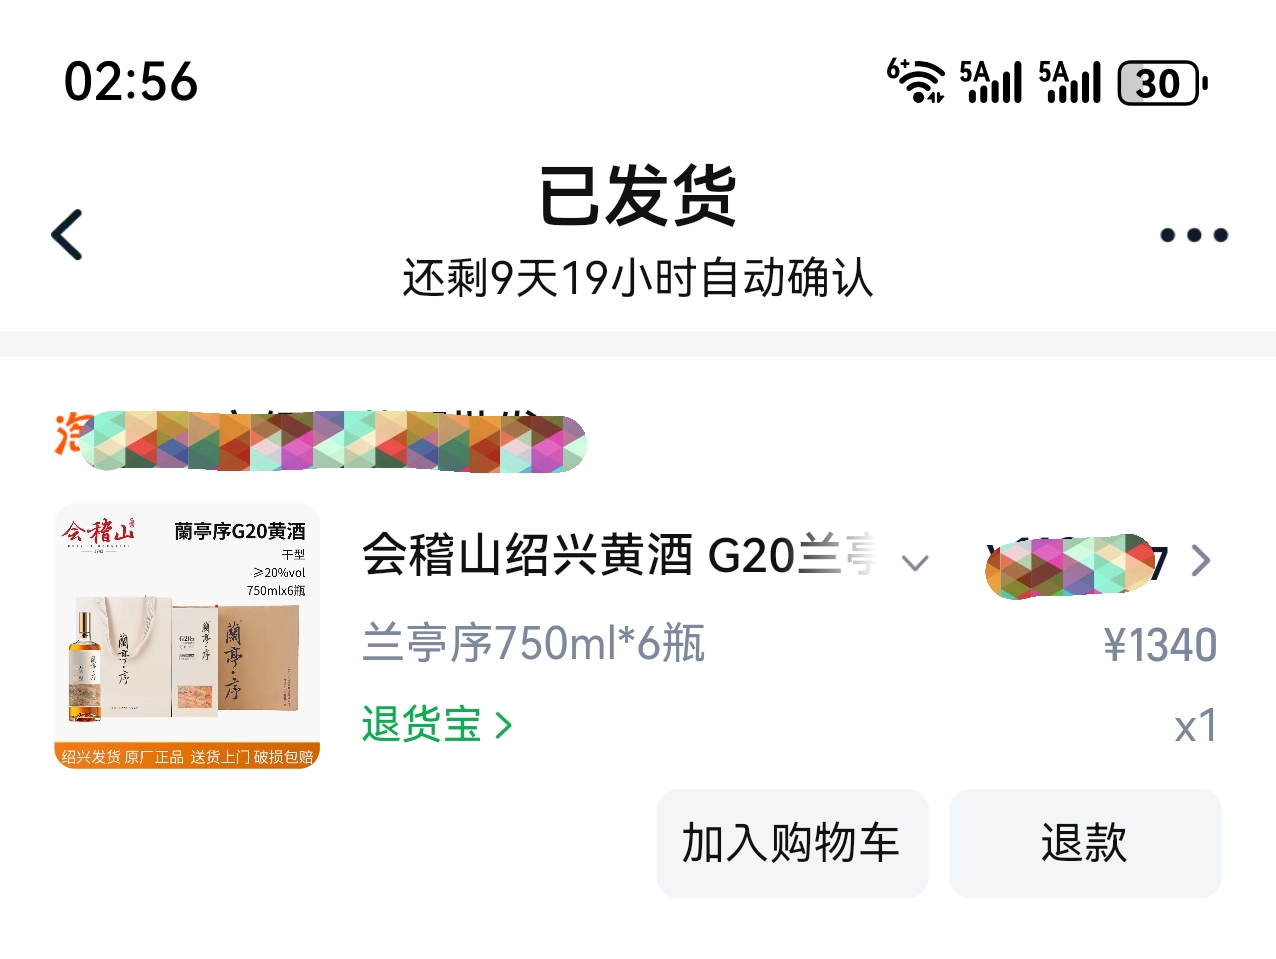The image size is (1276, 959).
Task: Tap the 已发货 status title
Action: pyautogui.click(x=638, y=196)
